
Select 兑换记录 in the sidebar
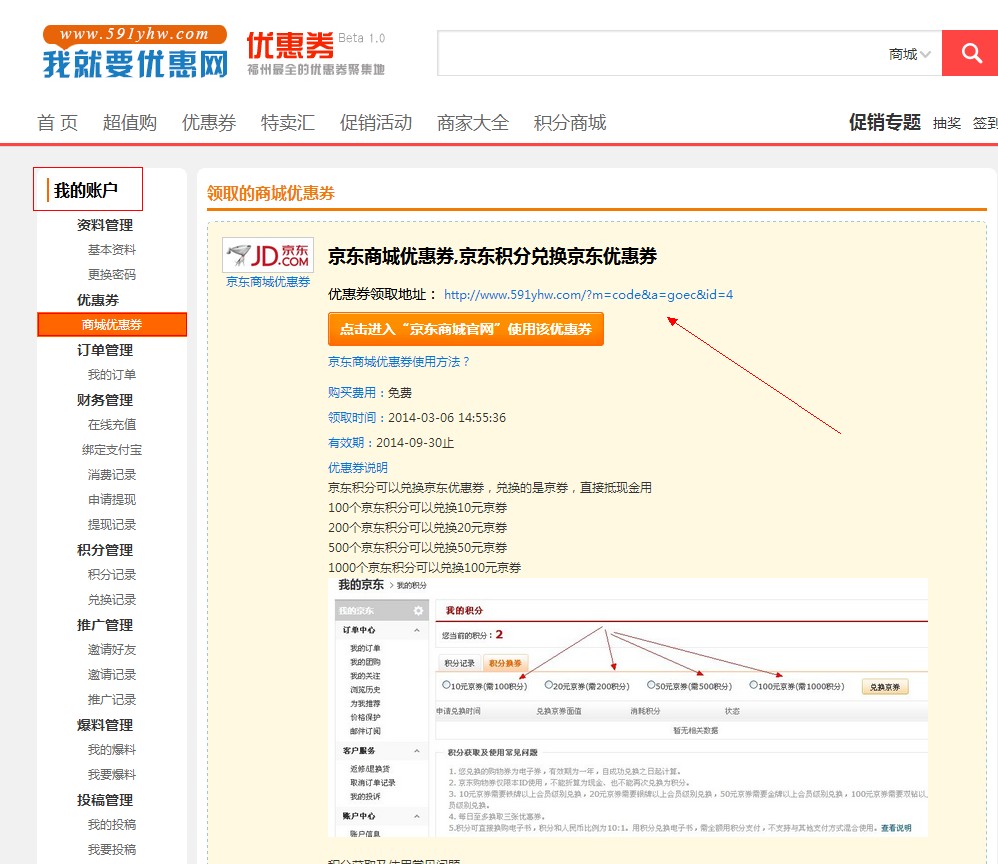112,600
